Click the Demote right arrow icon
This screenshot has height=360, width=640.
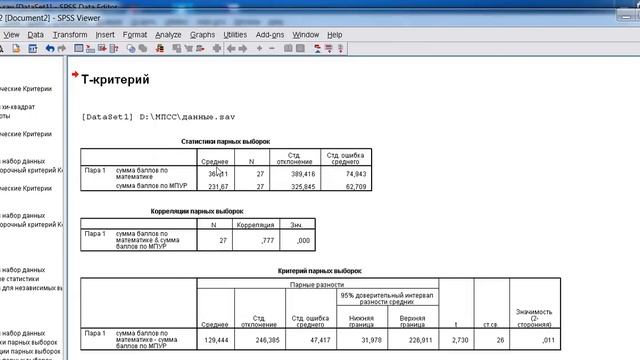click(x=243, y=49)
